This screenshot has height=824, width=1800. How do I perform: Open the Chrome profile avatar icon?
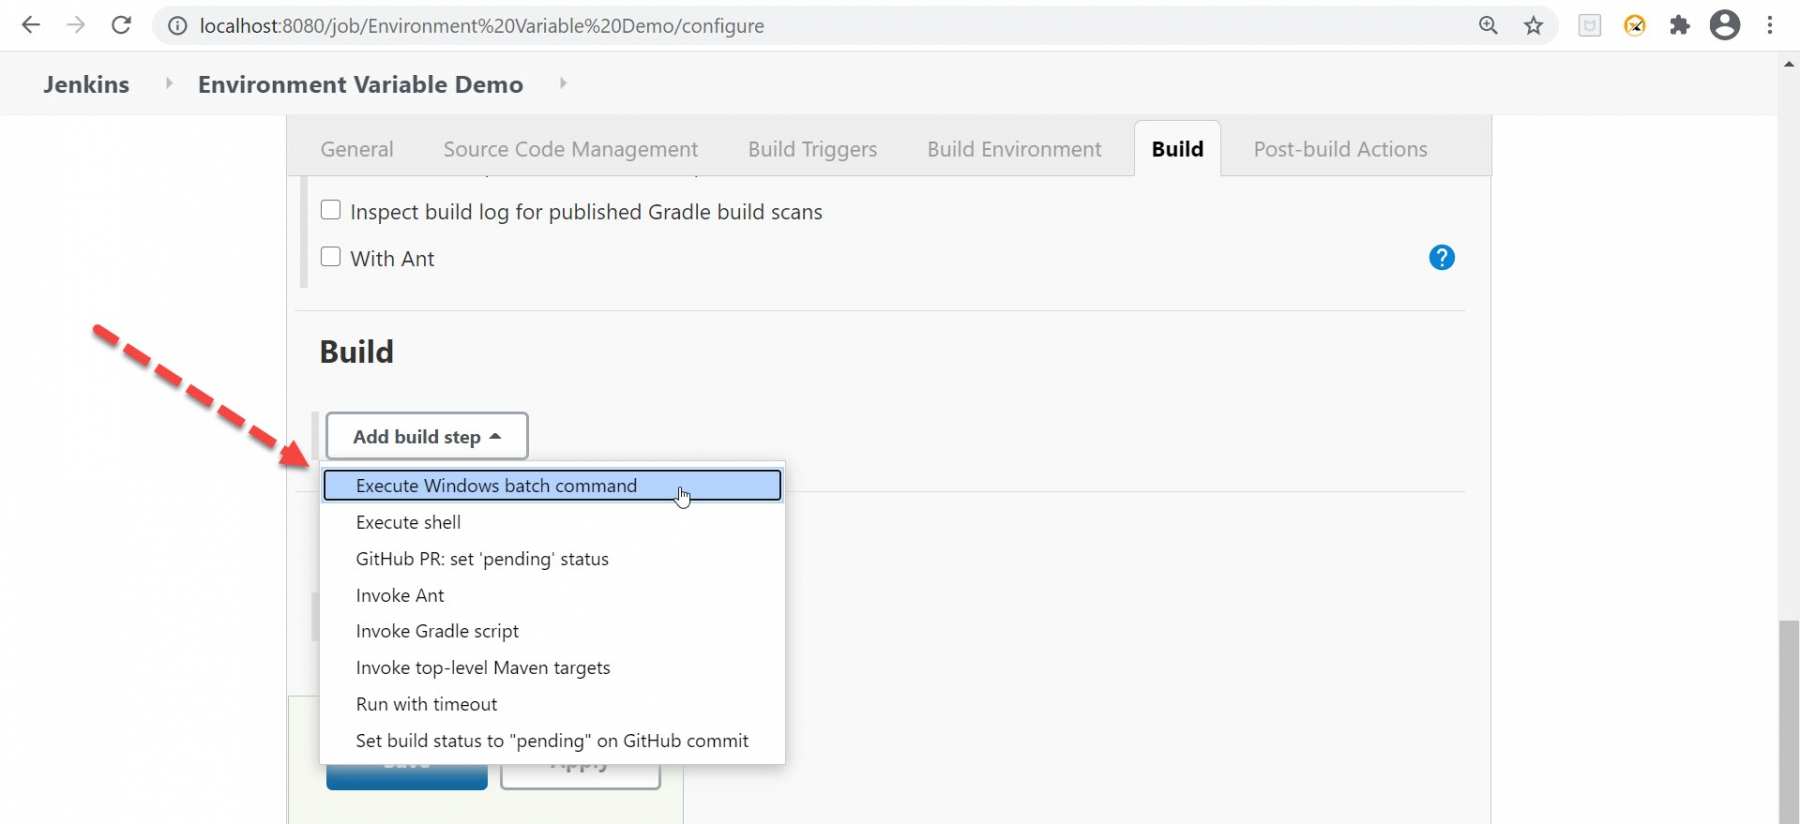pos(1725,25)
